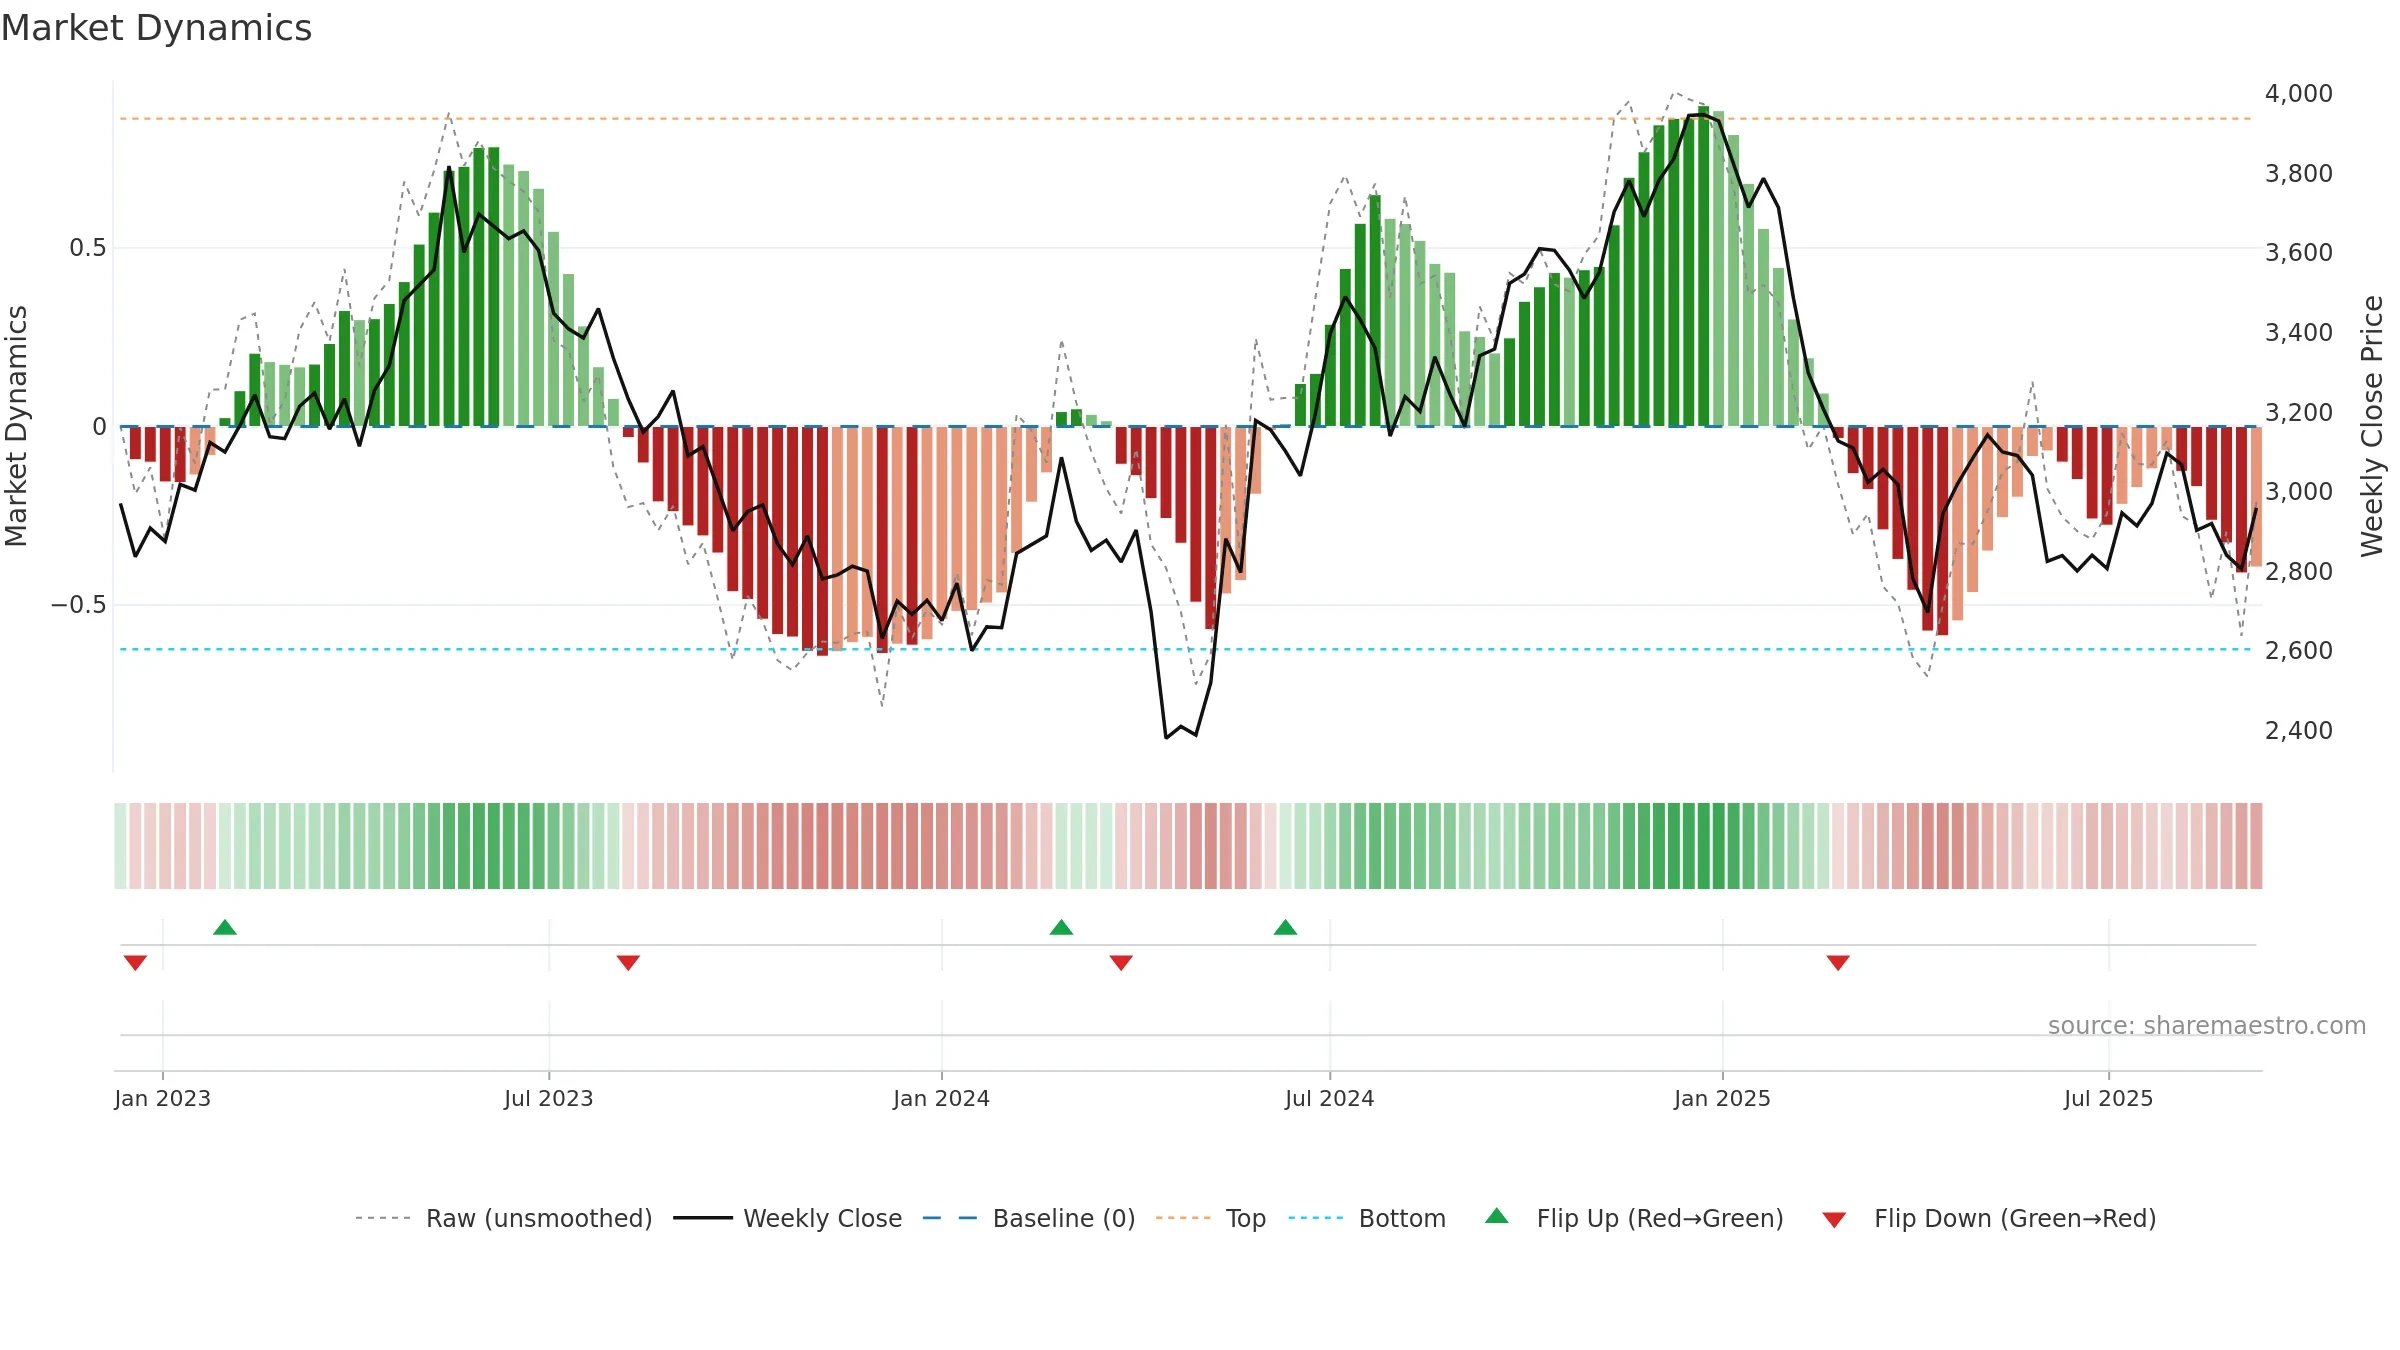
Task: Toggle the Top legend entry
Action: point(1211,1218)
